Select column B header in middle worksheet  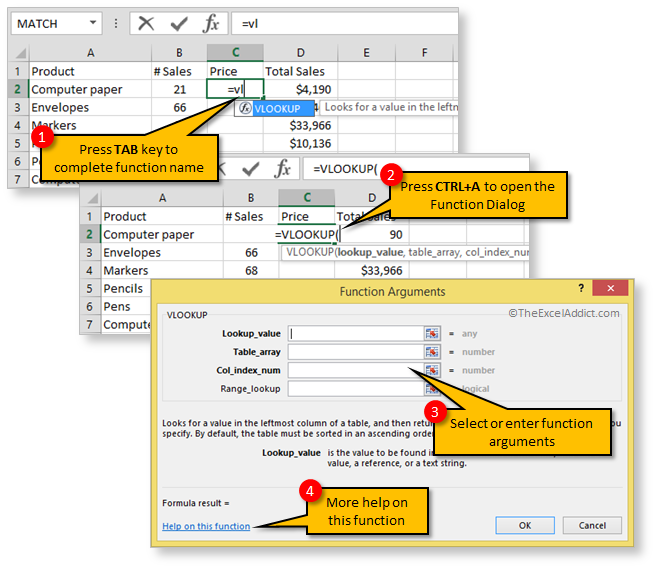pos(251,198)
